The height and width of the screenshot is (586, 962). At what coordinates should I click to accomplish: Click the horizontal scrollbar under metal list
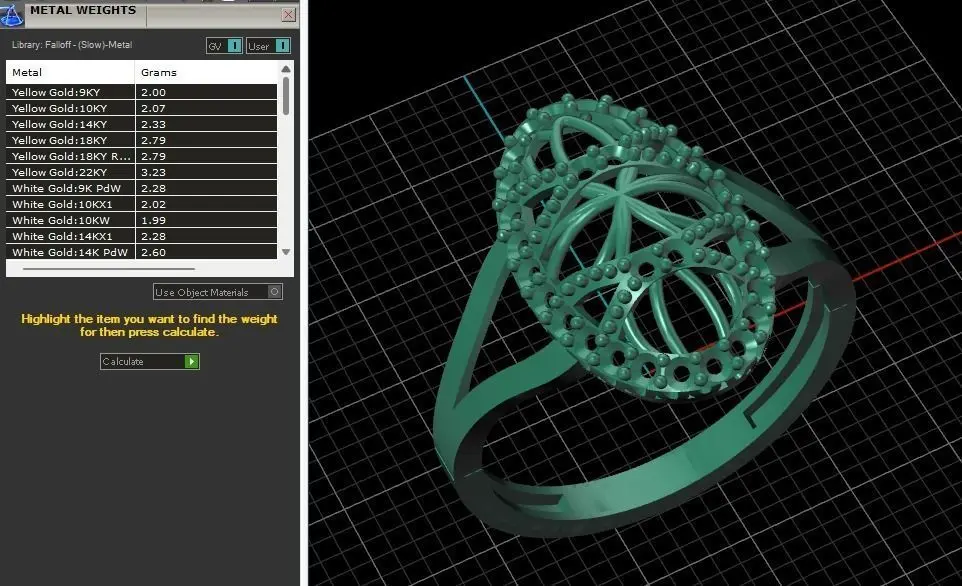point(109,269)
